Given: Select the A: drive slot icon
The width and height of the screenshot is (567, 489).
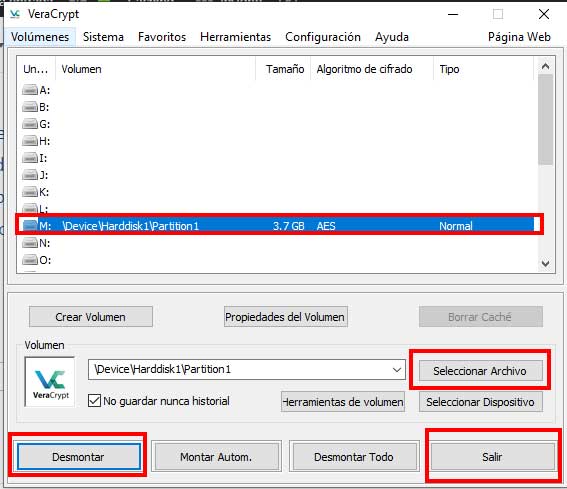Looking at the screenshot, I should coord(30,89).
